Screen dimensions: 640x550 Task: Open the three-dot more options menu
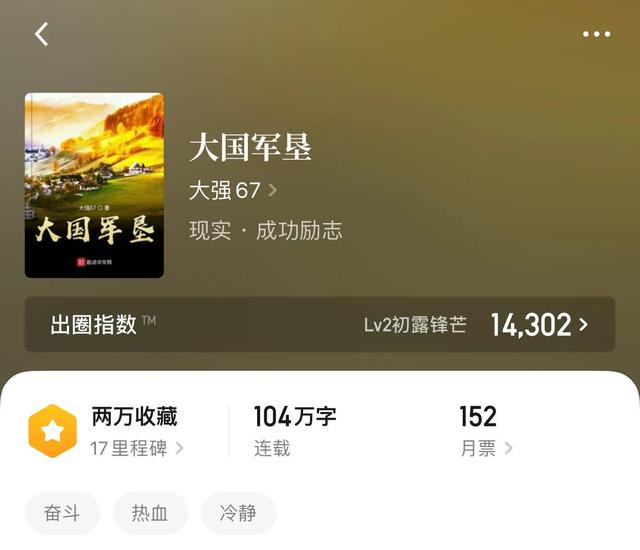(597, 34)
